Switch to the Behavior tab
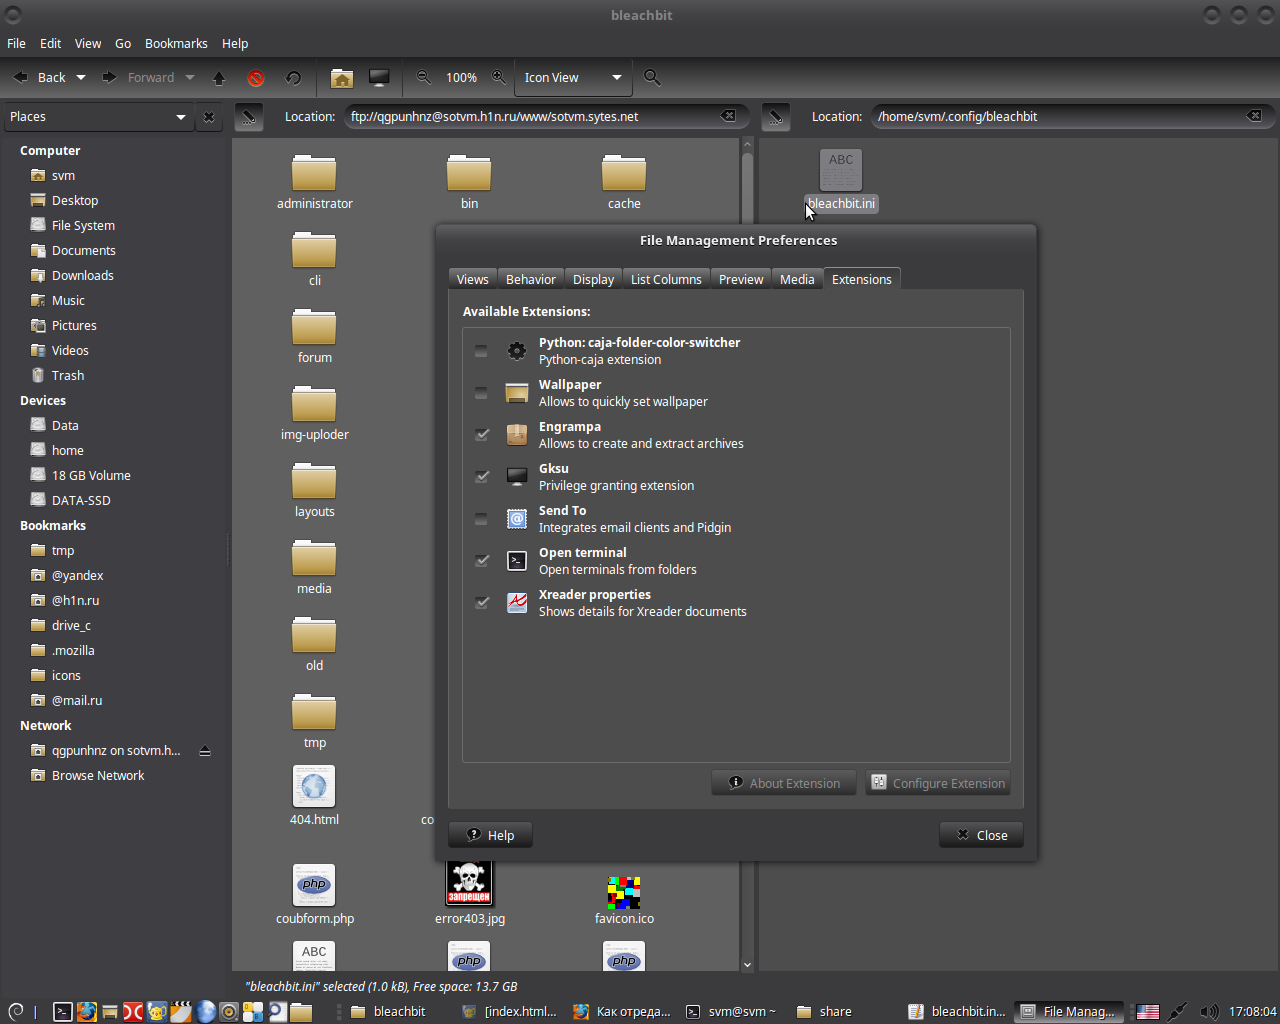1280x1024 pixels. tap(530, 280)
